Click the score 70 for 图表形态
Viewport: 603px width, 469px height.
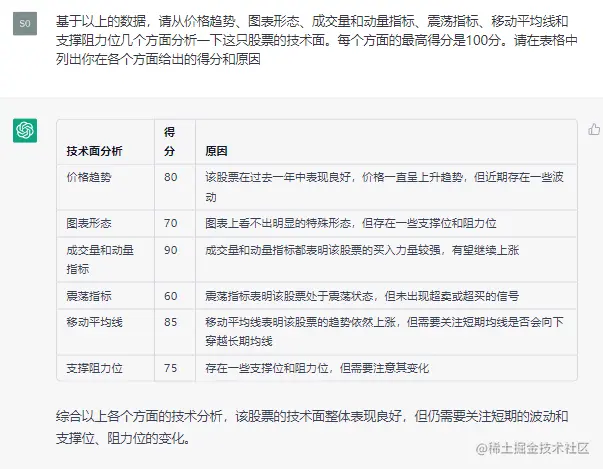coord(171,223)
